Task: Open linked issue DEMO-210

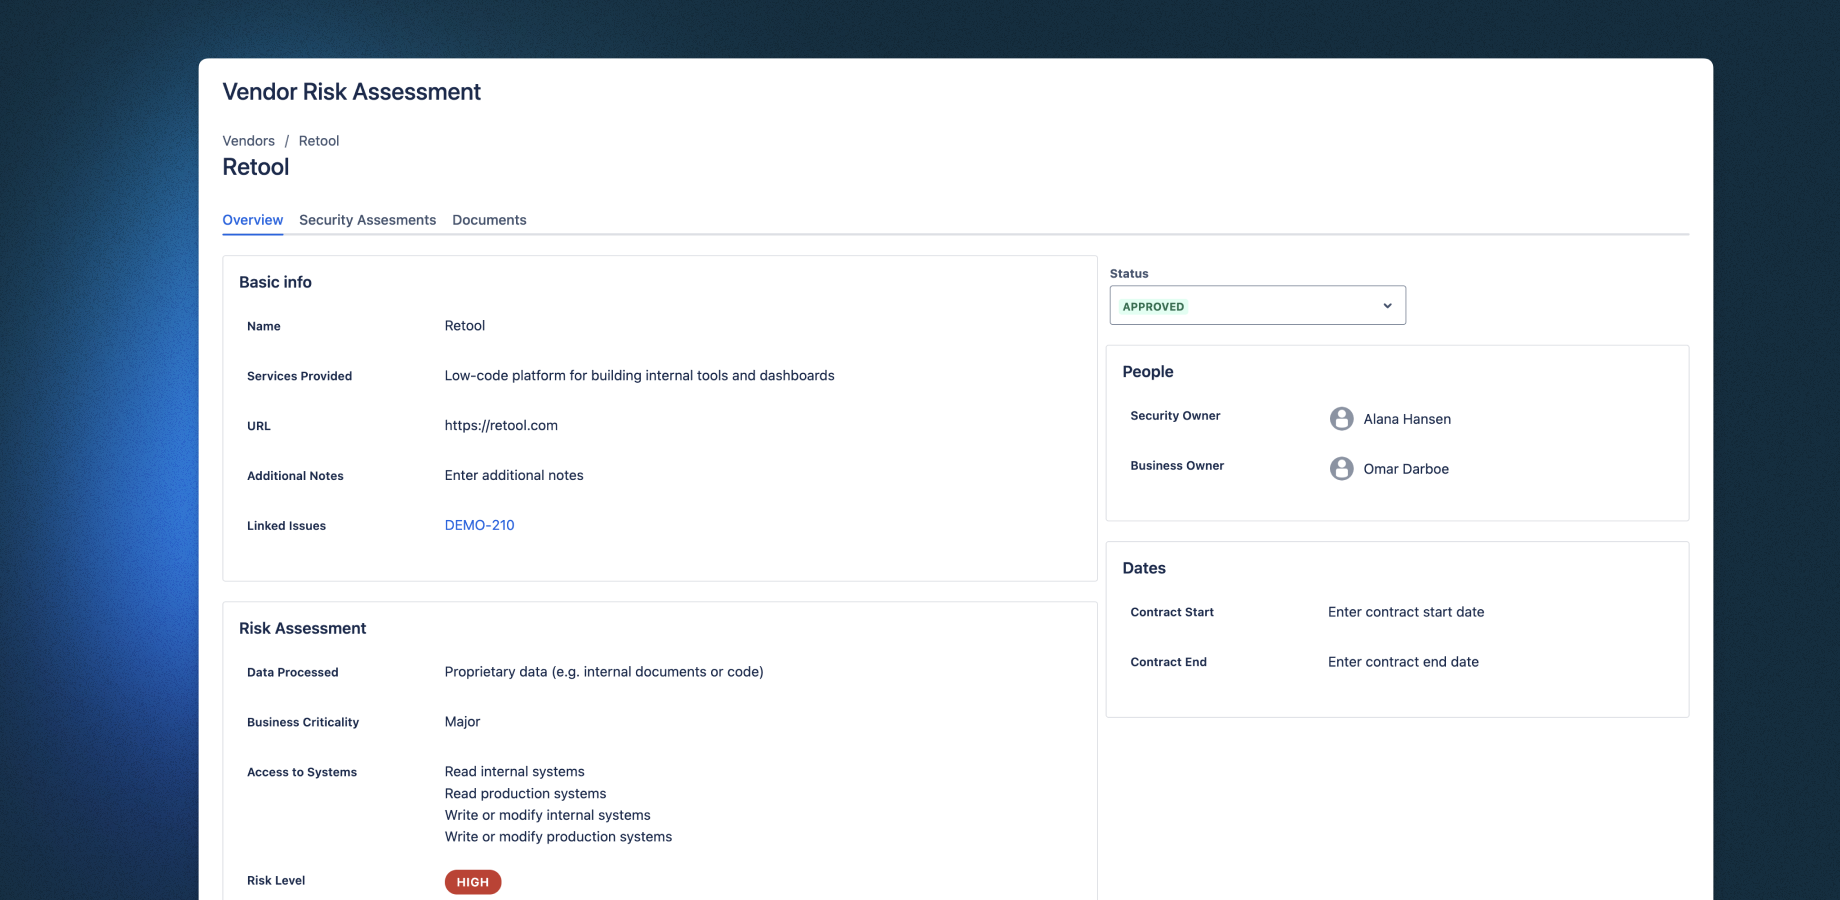Action: click(479, 525)
